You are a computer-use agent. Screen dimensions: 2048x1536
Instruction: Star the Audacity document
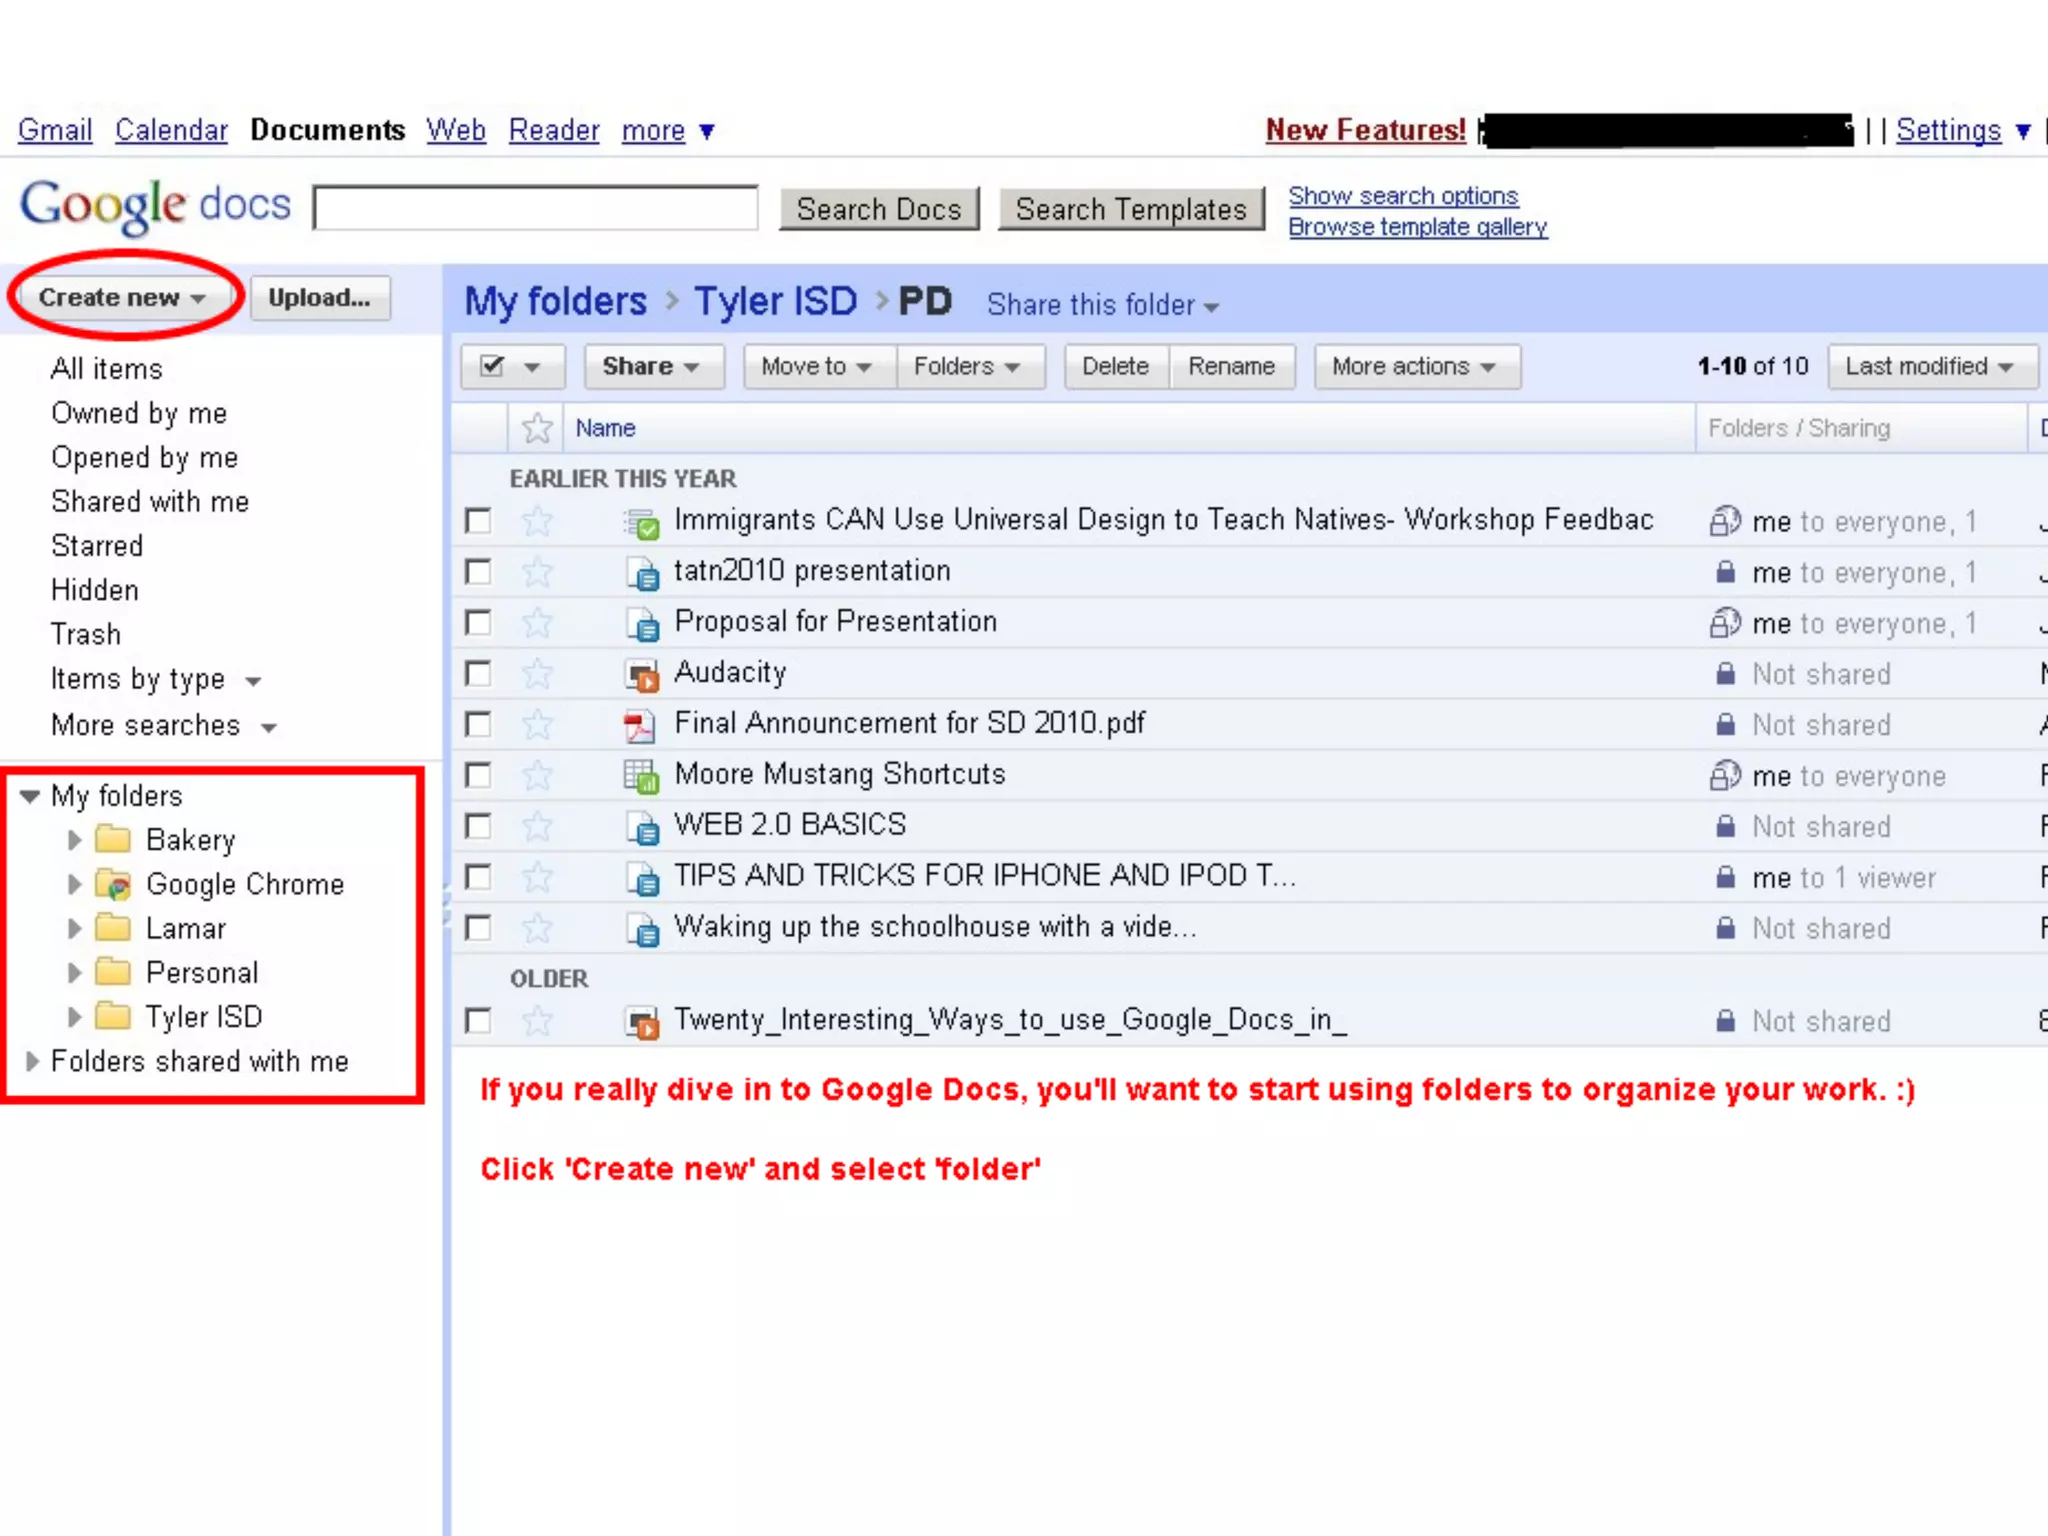coord(537,674)
